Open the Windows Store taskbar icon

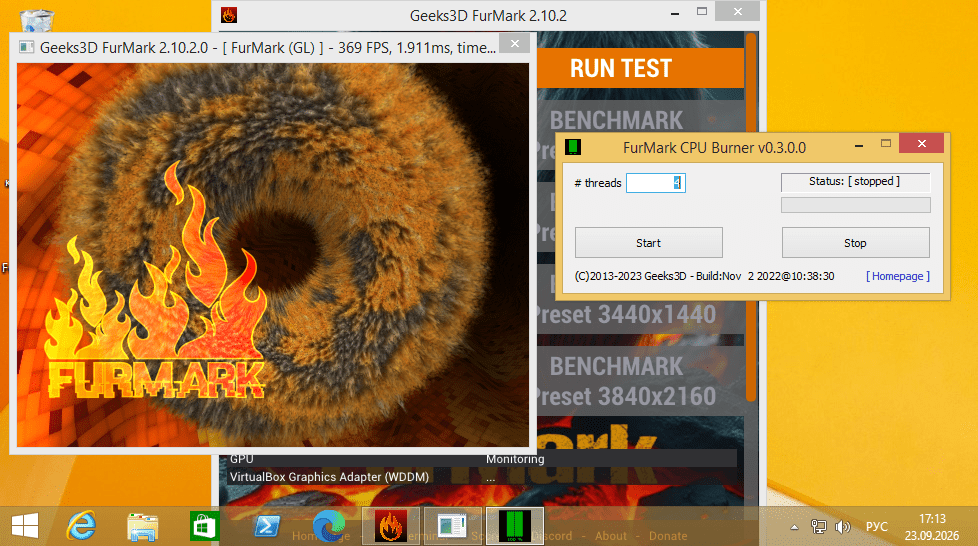point(205,526)
